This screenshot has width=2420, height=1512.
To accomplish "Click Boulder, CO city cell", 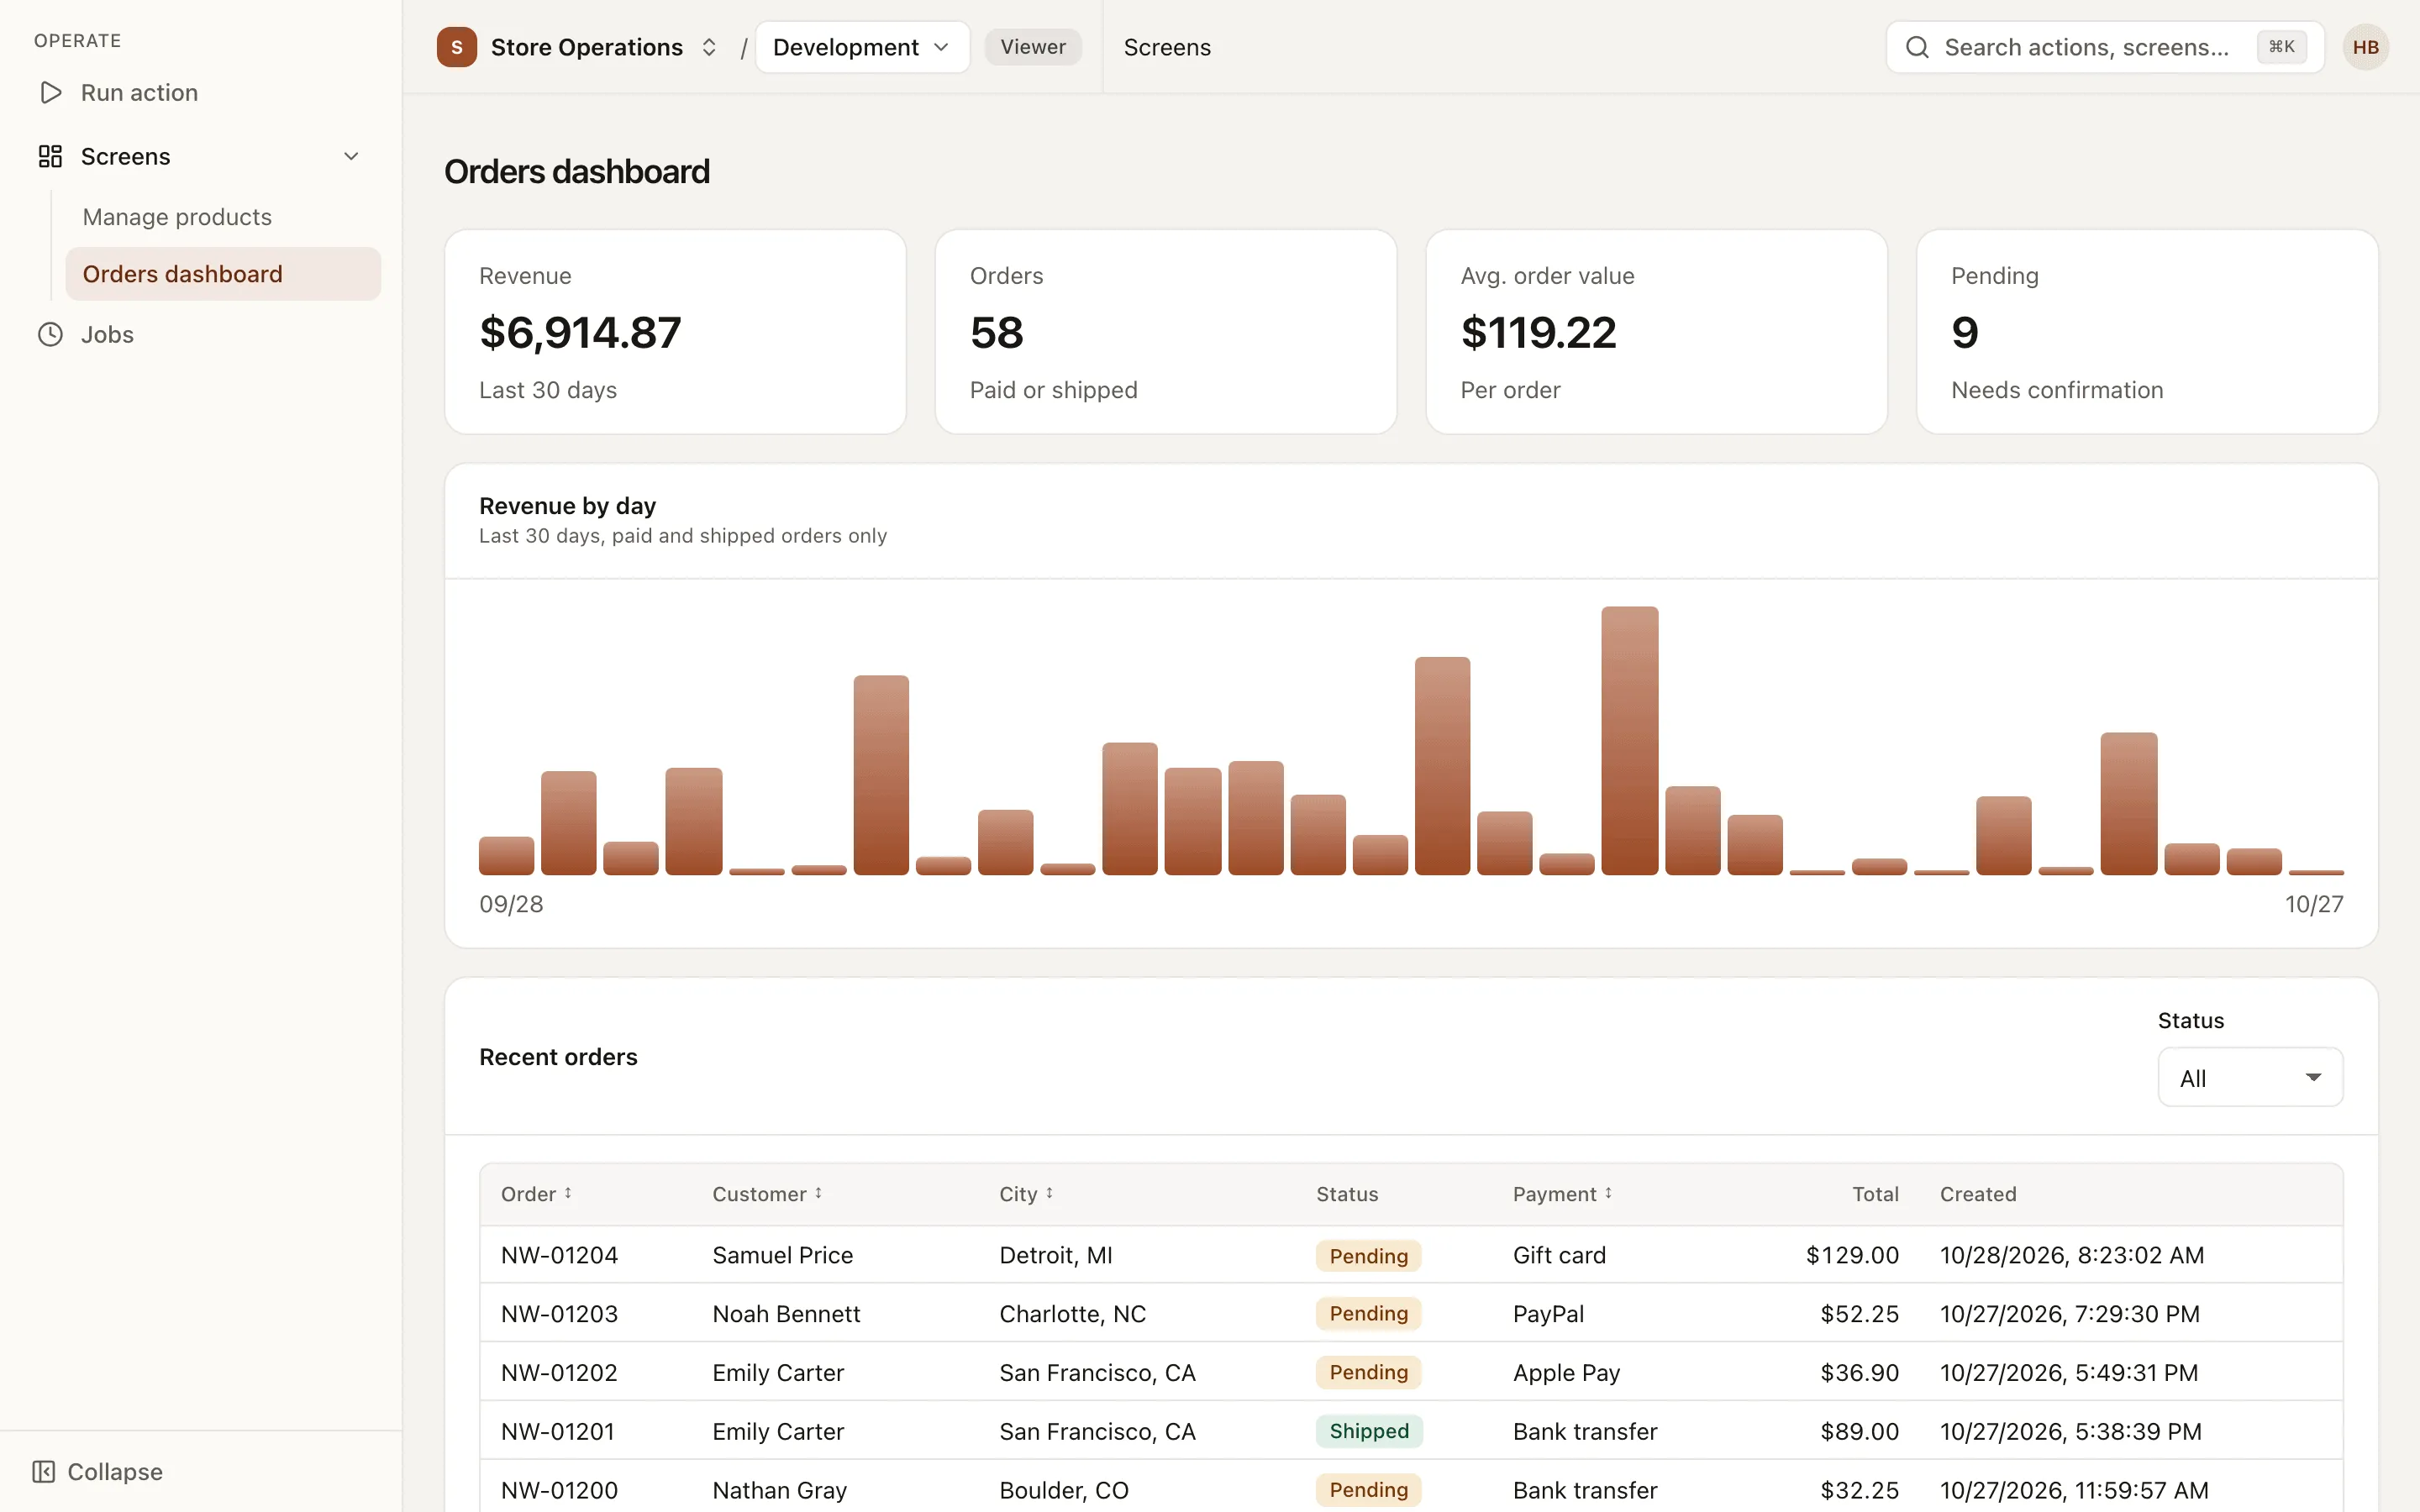I will (1064, 1490).
